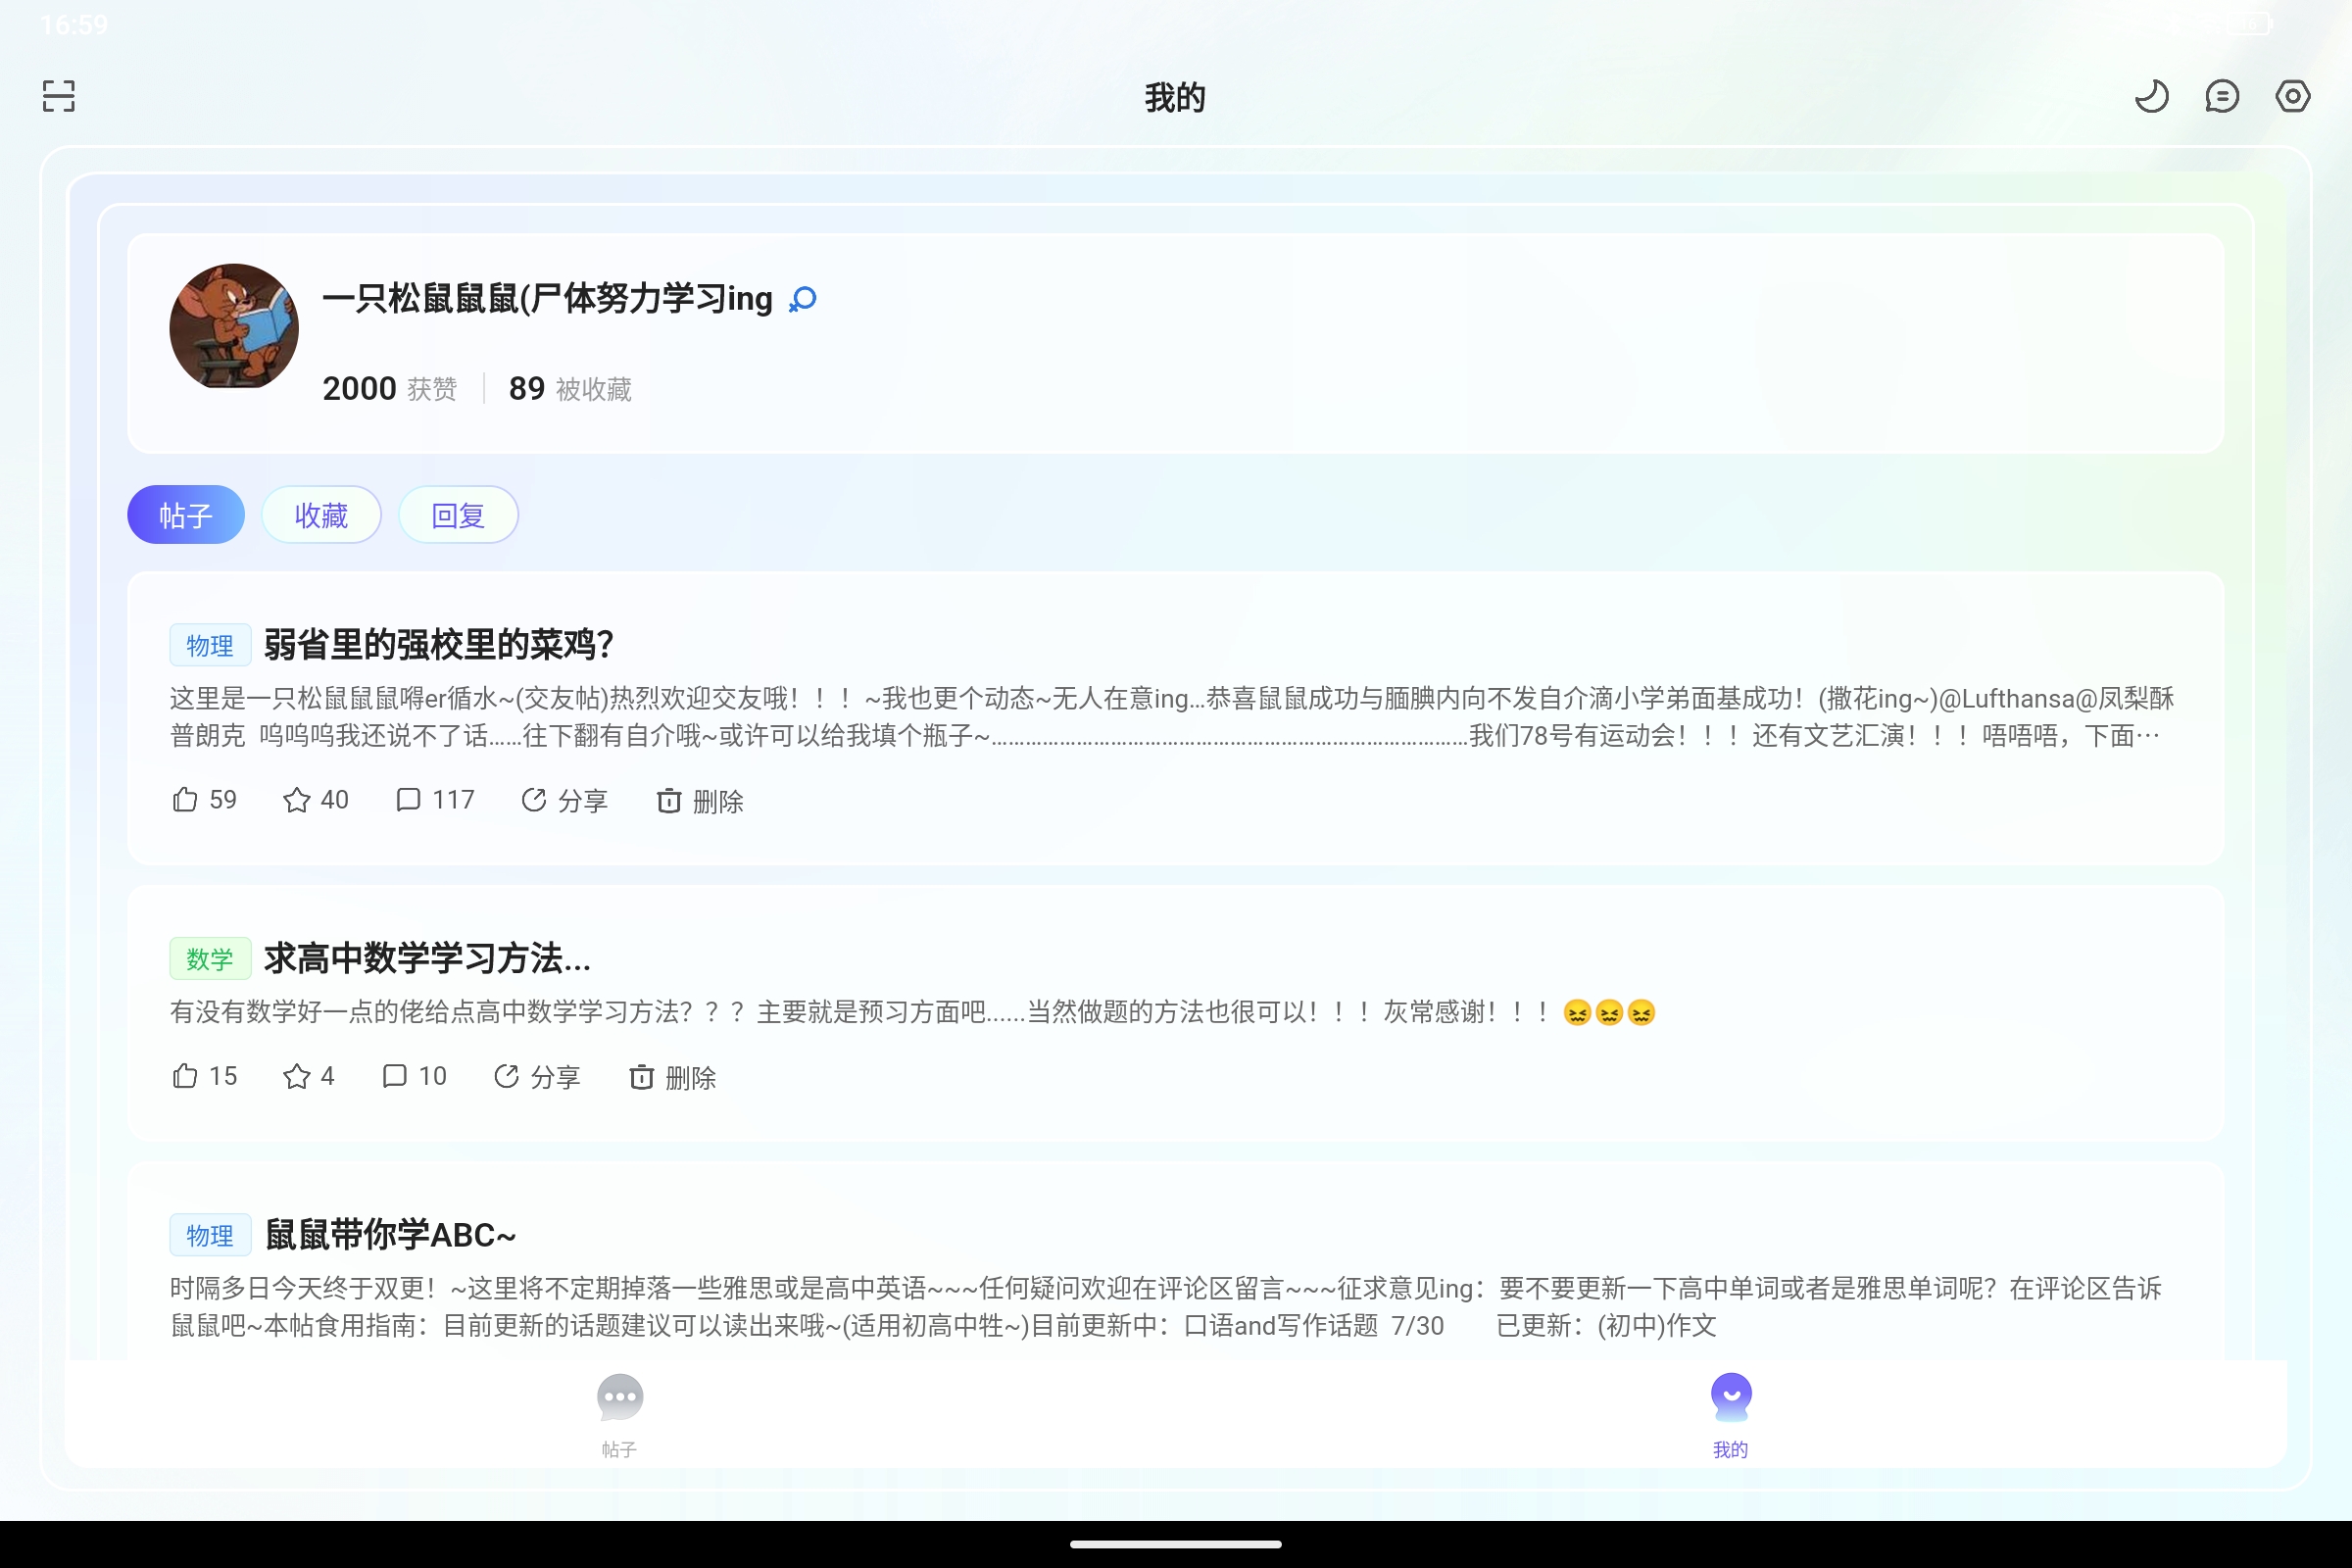2352x1568 pixels.
Task: Open the 帖子 section in bottom navigation
Action: (x=620, y=1413)
